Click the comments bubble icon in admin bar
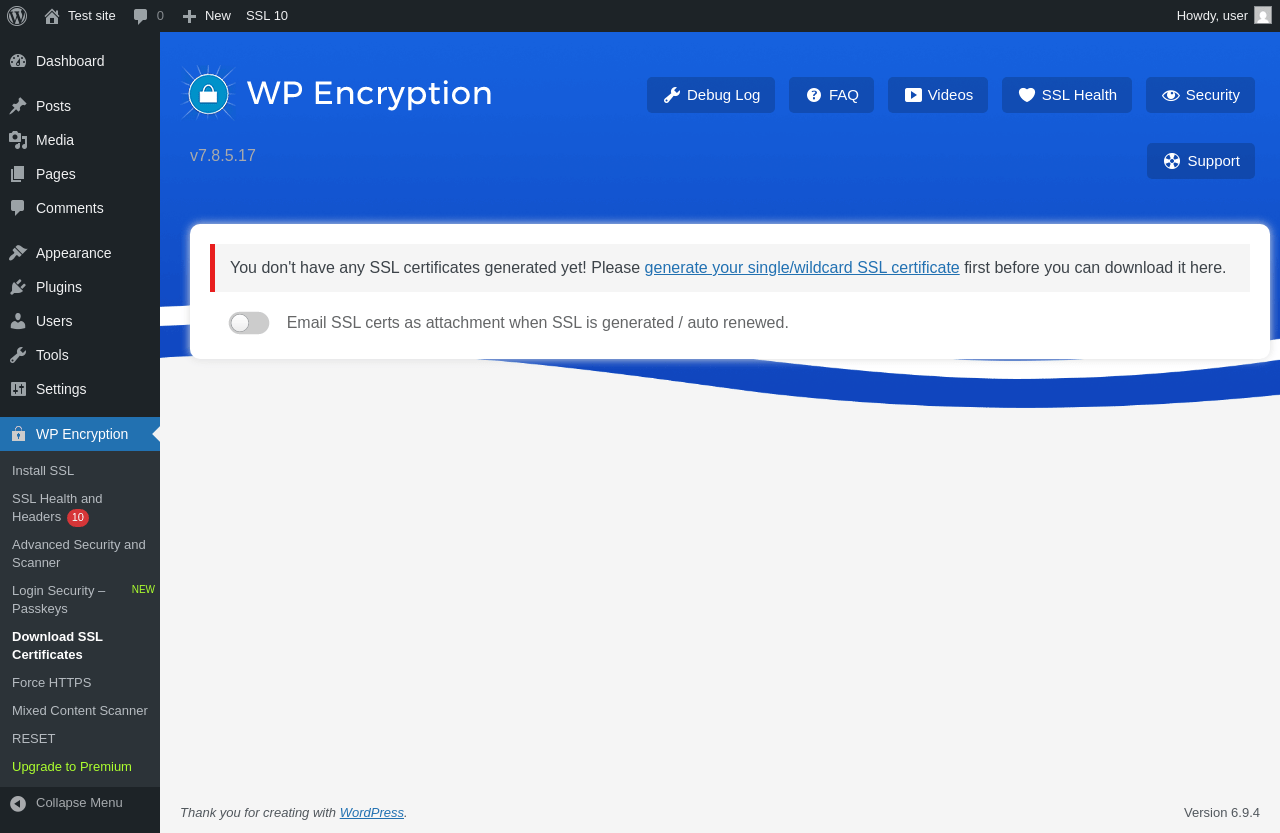The height and width of the screenshot is (833, 1280). tap(141, 16)
